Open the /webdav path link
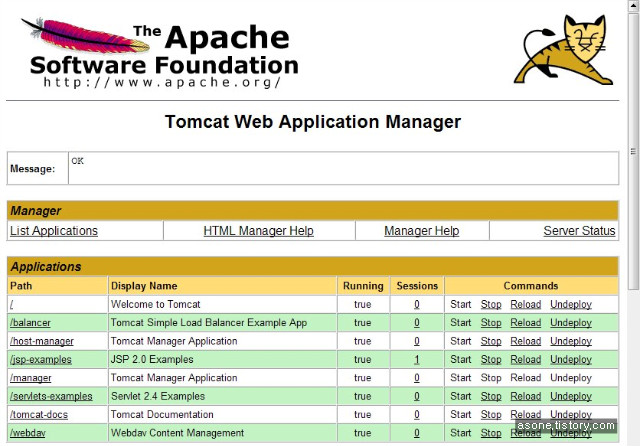 [x=27, y=433]
